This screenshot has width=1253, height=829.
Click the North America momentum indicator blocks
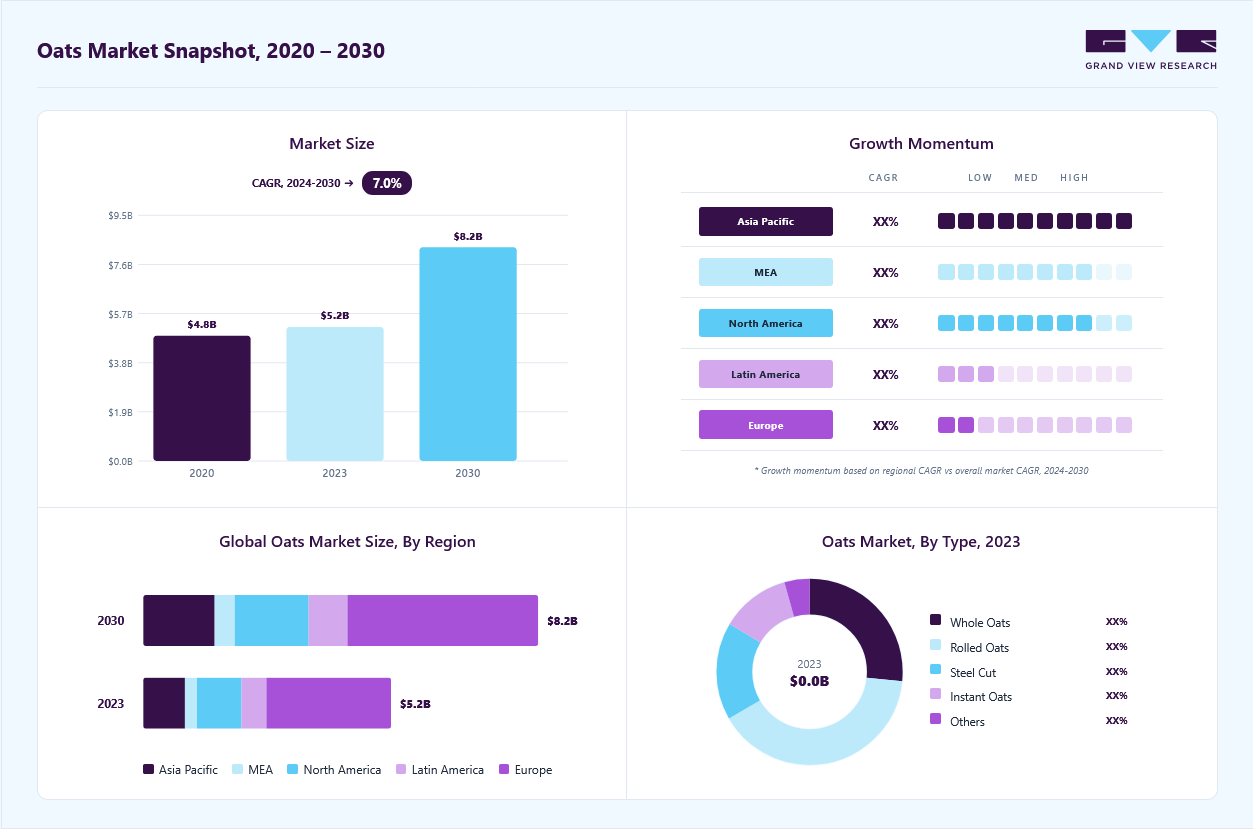(x=1035, y=323)
